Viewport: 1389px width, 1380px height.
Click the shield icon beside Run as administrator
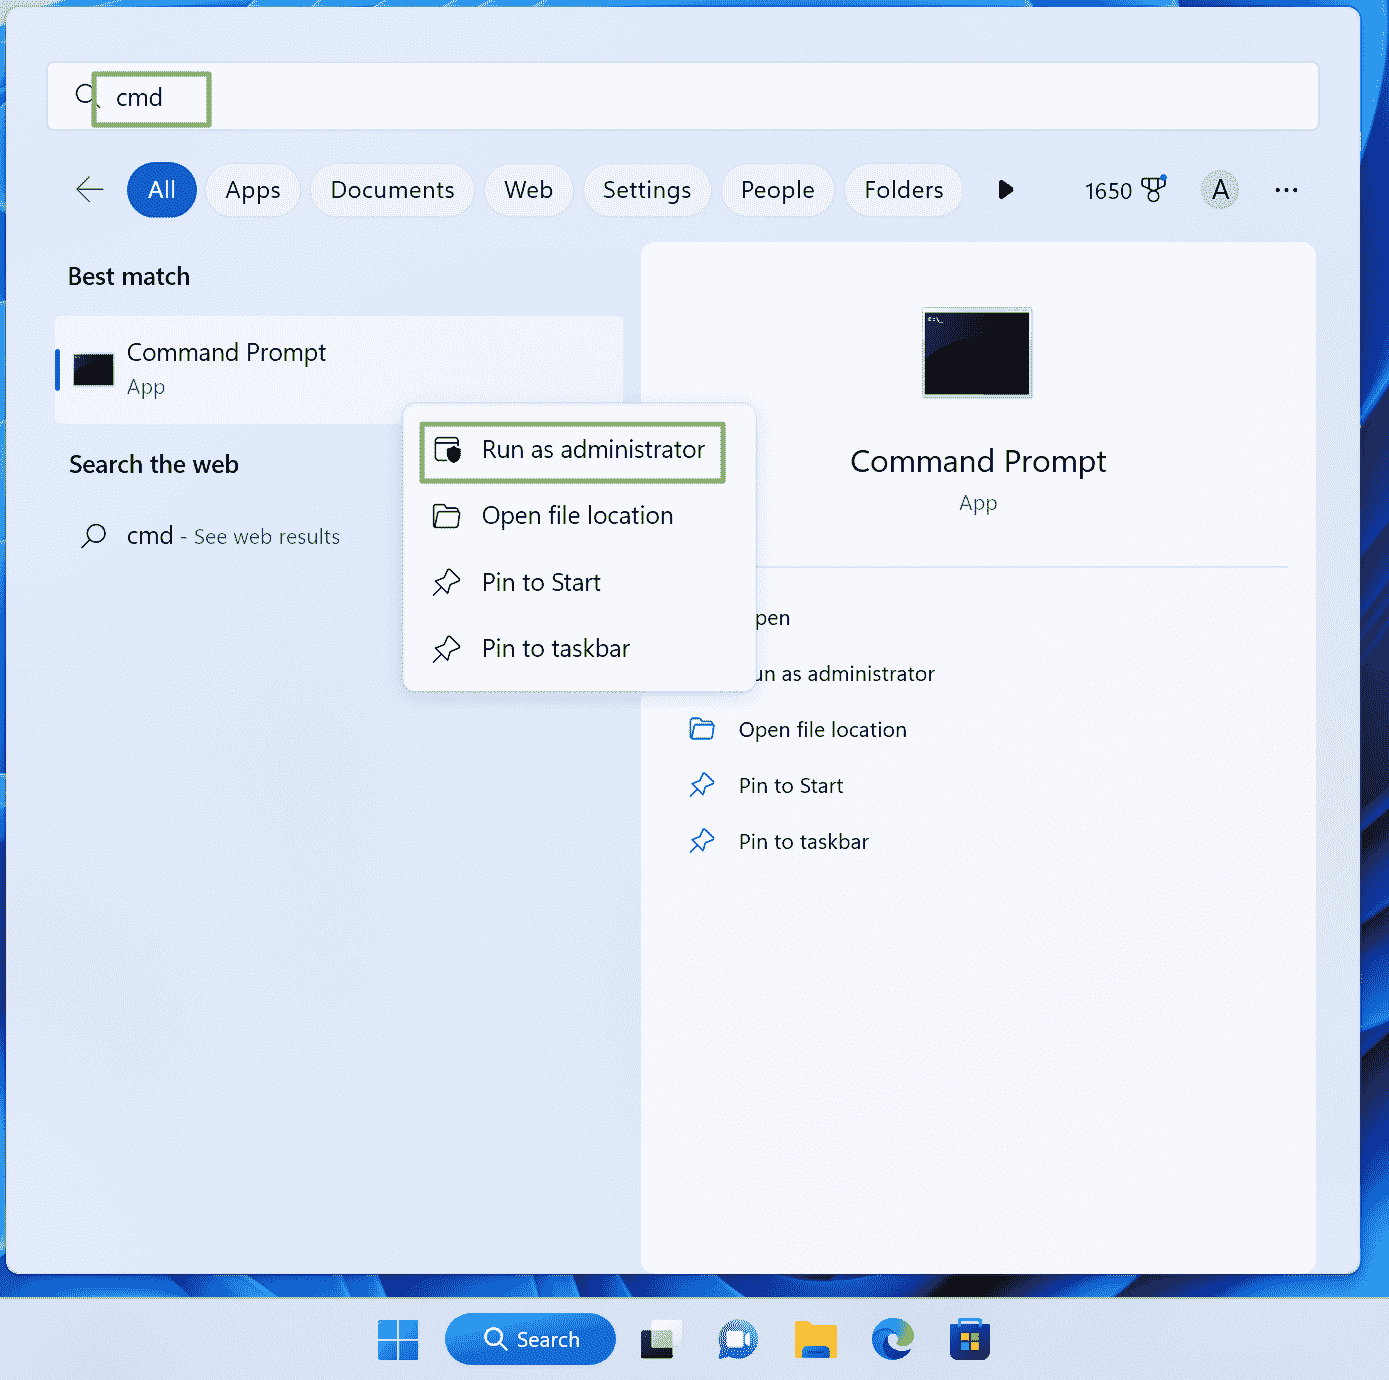pyautogui.click(x=447, y=450)
